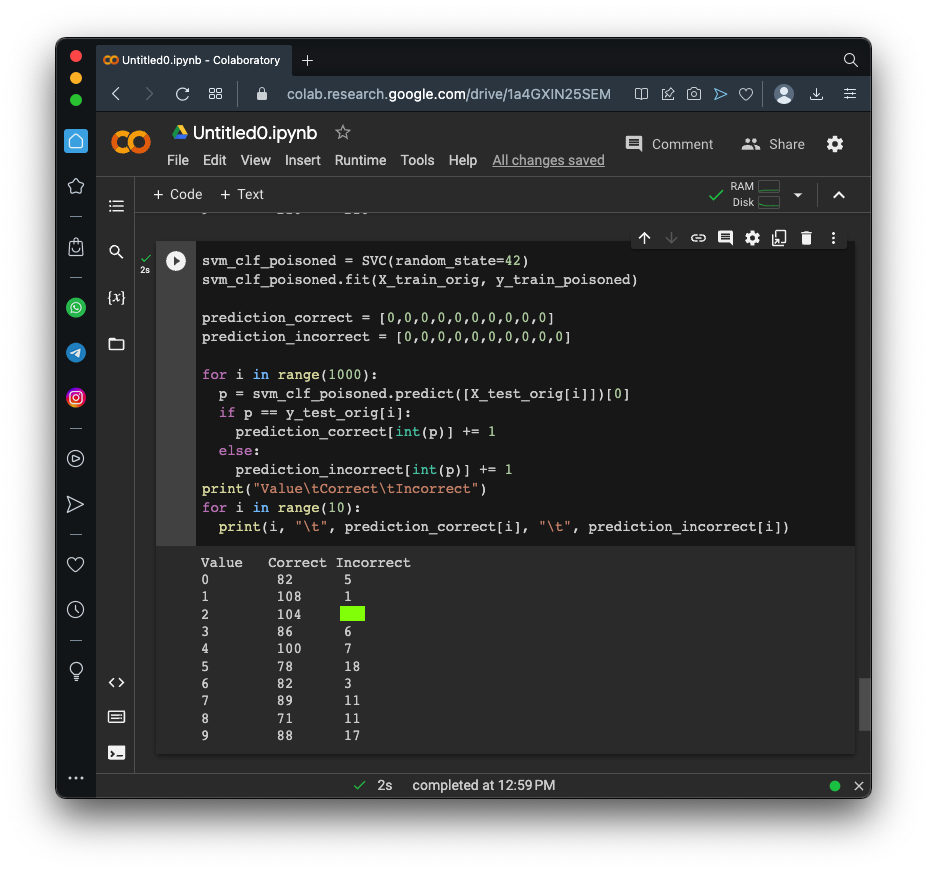Click the notebook vertical scrollbar

[864, 704]
